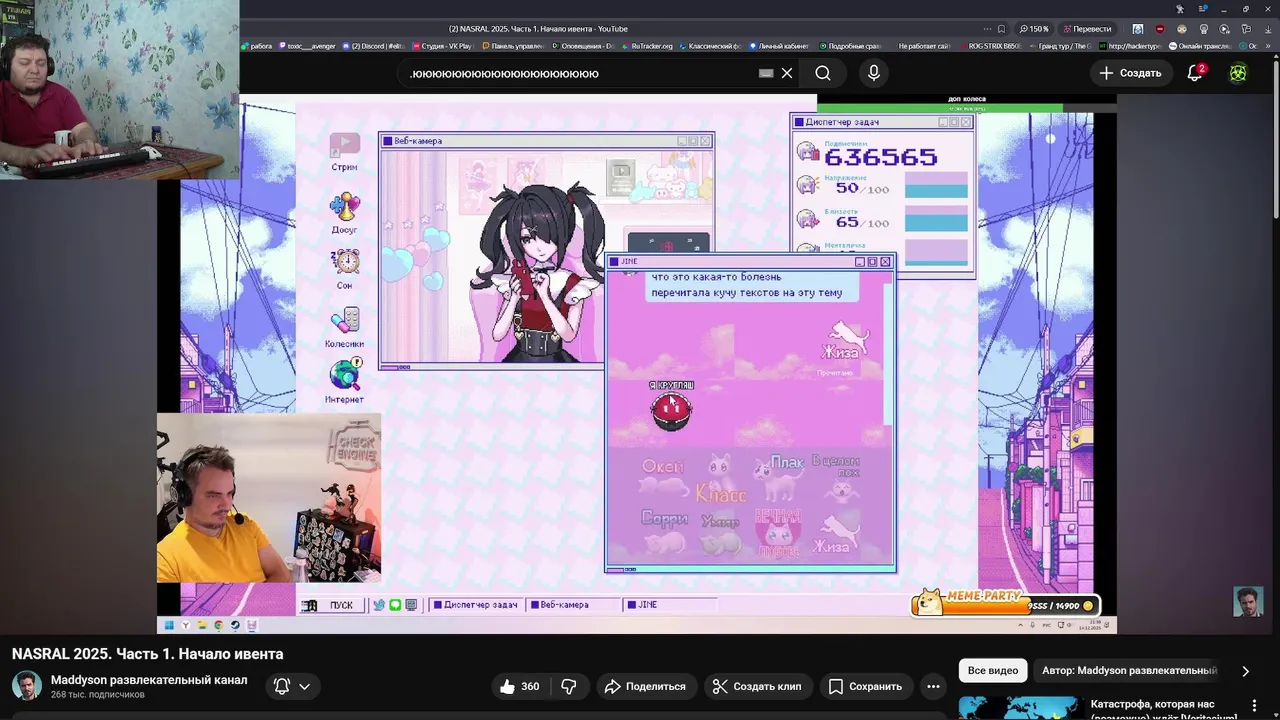1280x720 pixels.
Task: Click the Напряжение stress progress bar
Action: 936,186
